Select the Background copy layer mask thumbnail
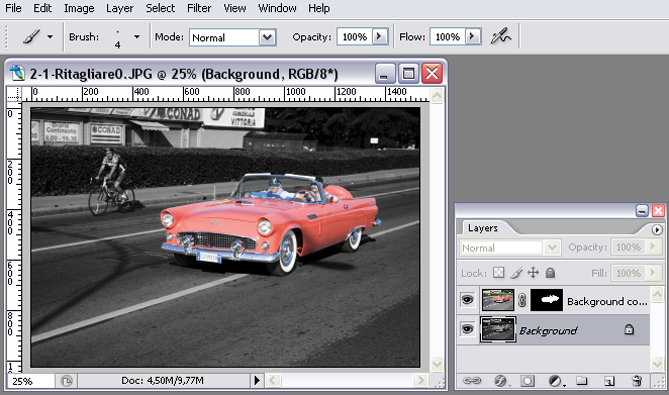 point(547,300)
